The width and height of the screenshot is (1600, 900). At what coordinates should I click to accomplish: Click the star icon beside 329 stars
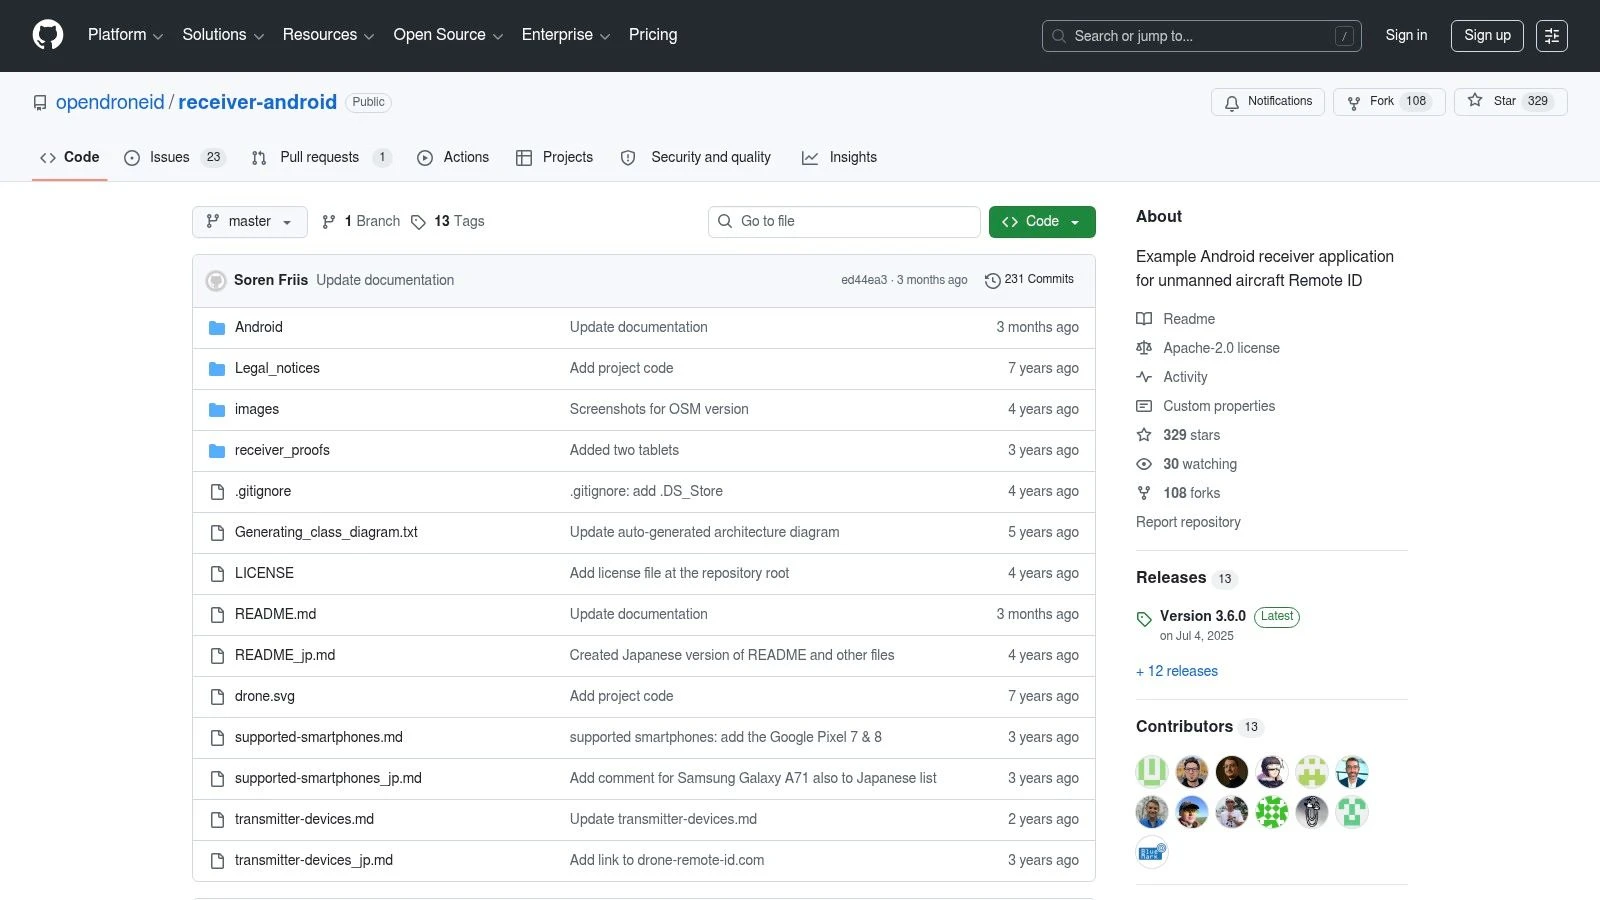(x=1144, y=435)
